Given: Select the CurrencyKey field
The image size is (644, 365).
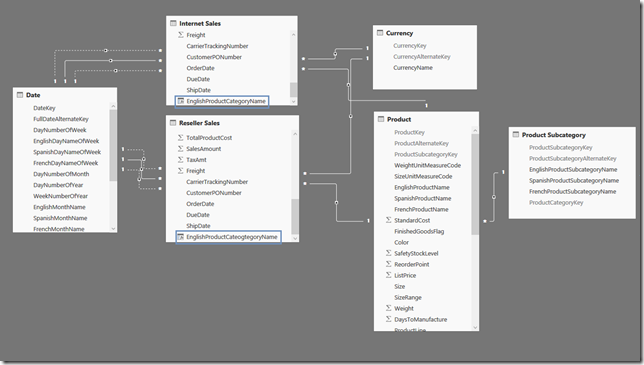Looking at the screenshot, I should tap(410, 46).
